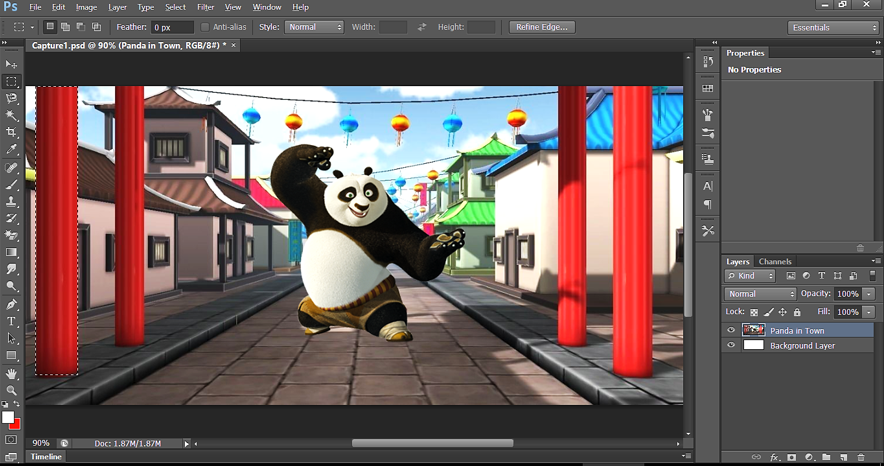This screenshot has width=885, height=466.
Task: Click the horizontal canvas scrollbar
Action: (x=432, y=443)
